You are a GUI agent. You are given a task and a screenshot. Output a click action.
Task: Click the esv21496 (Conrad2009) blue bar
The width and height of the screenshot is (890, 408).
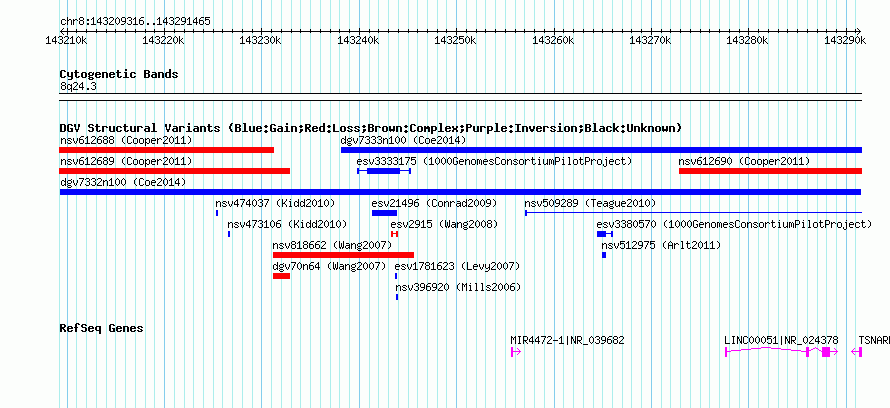(x=384, y=213)
